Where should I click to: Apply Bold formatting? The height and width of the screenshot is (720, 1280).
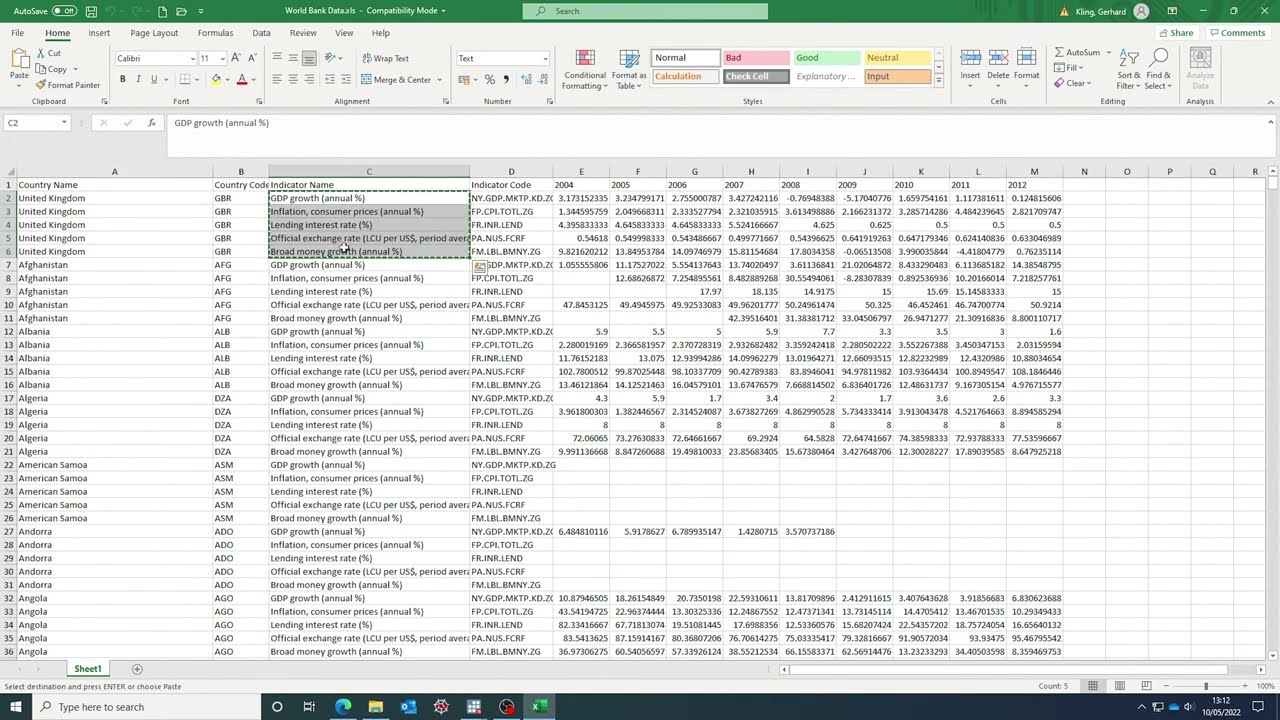tap(123, 79)
